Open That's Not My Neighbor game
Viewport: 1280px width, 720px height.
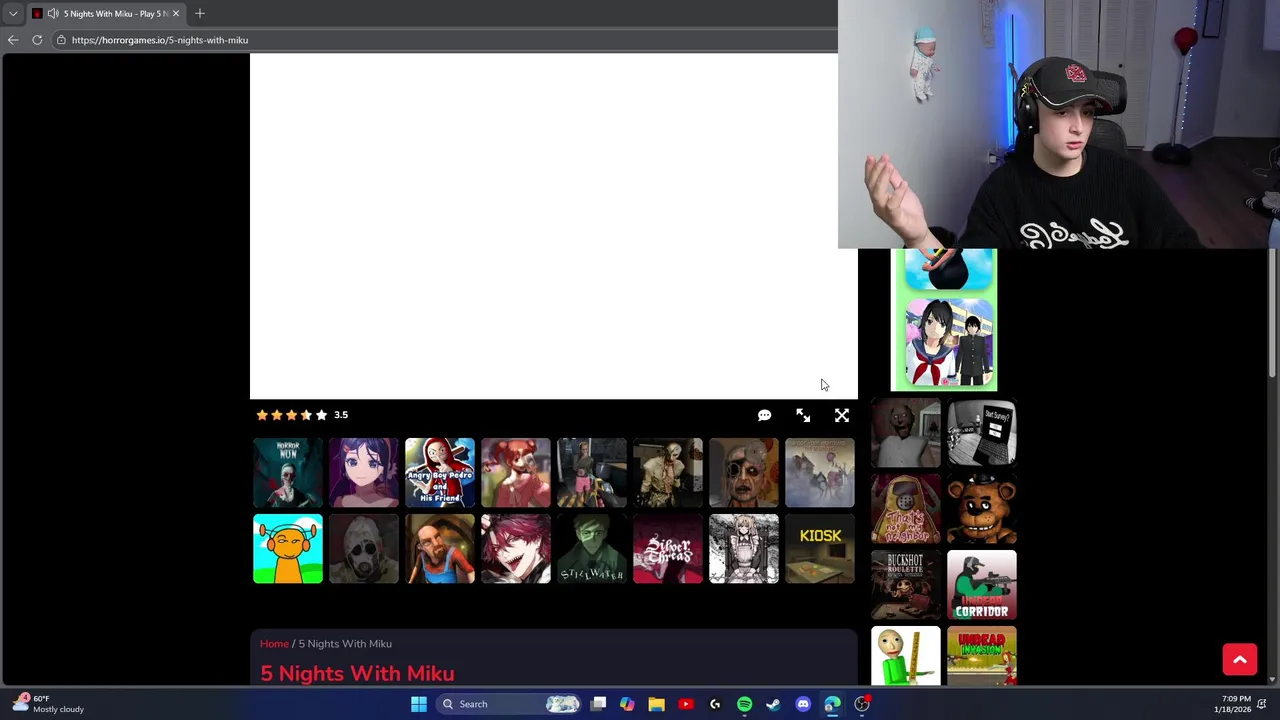906,509
